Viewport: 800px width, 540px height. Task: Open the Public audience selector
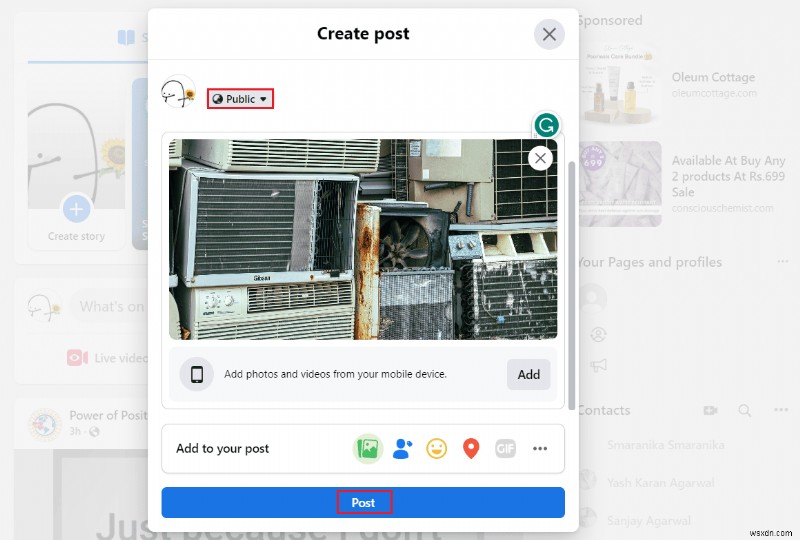tap(240, 99)
